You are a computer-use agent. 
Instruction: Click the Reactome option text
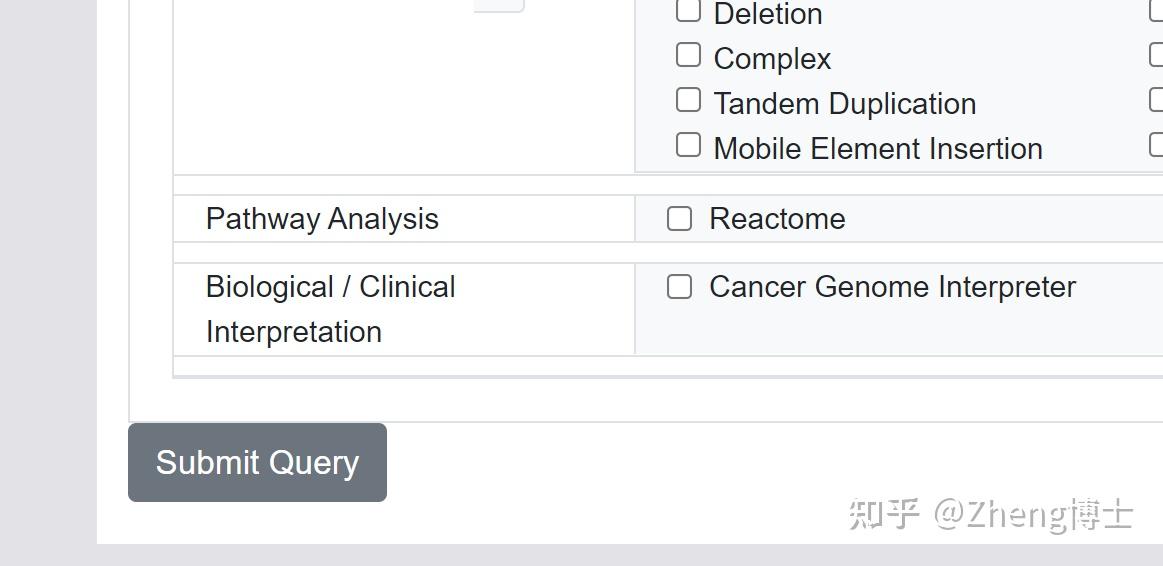[776, 219]
